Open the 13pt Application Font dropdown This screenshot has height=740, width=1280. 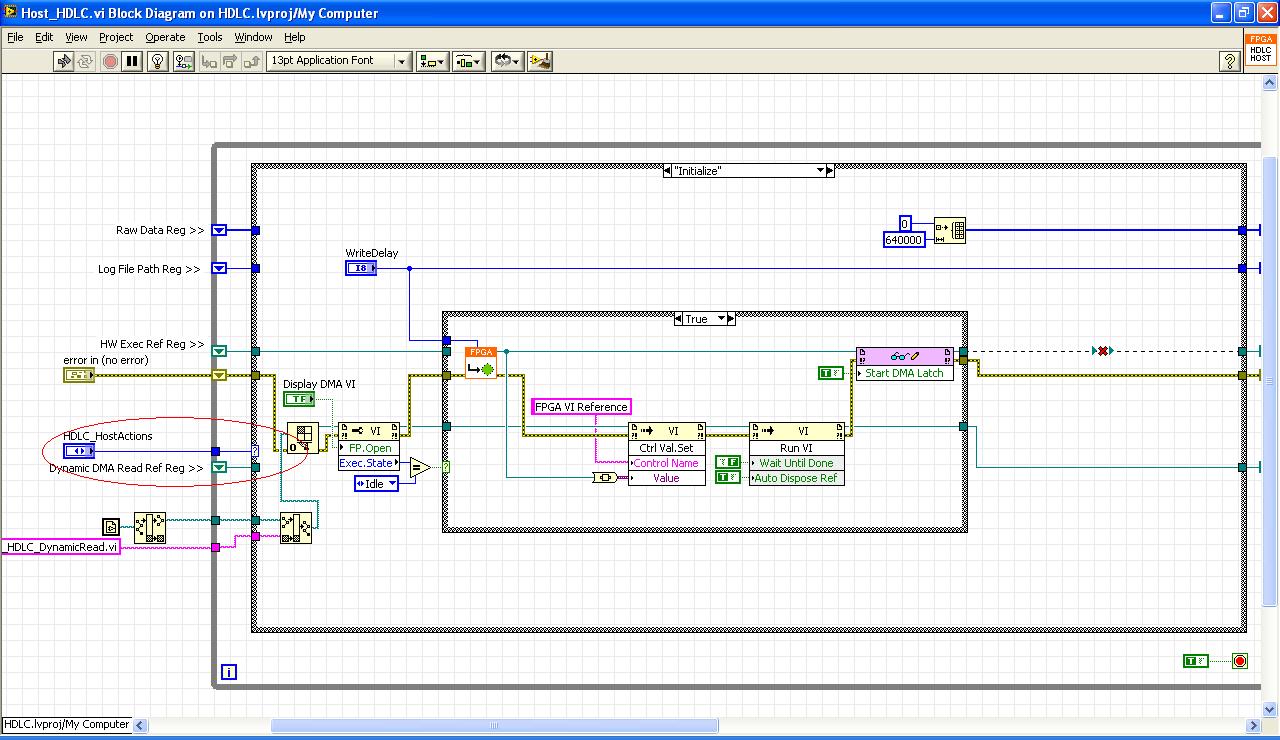(x=402, y=61)
